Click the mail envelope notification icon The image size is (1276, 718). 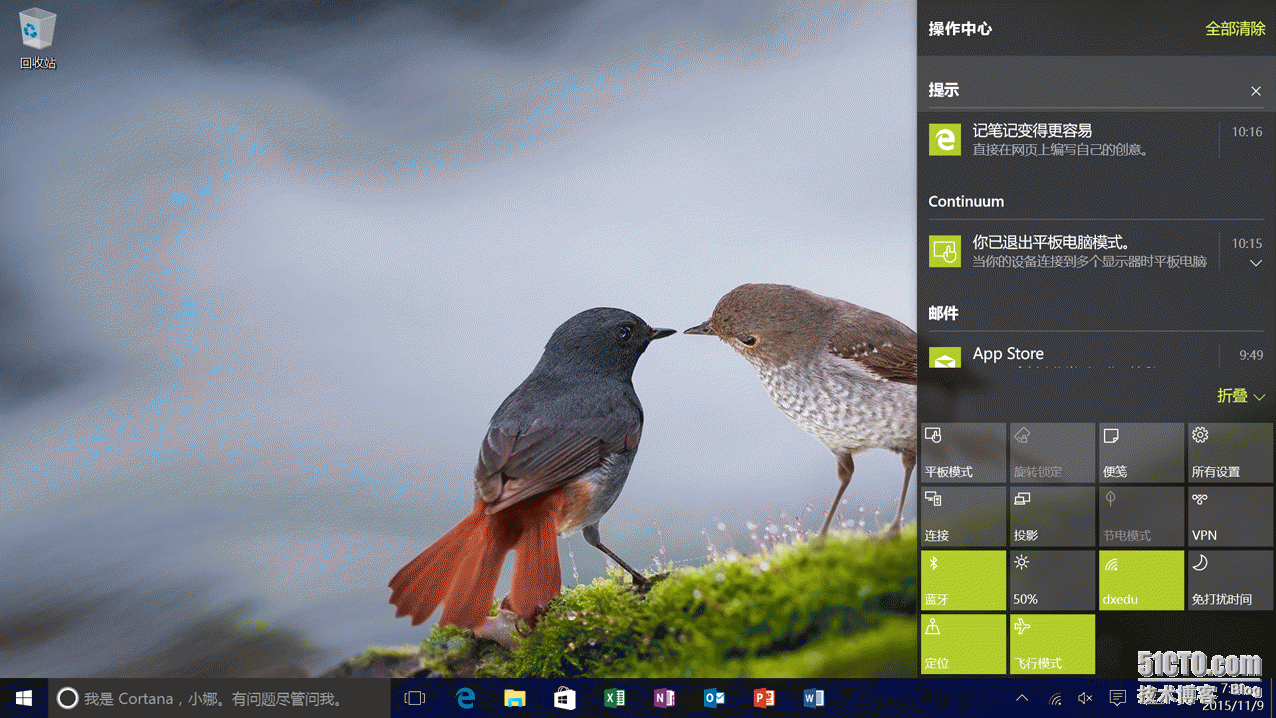945,358
